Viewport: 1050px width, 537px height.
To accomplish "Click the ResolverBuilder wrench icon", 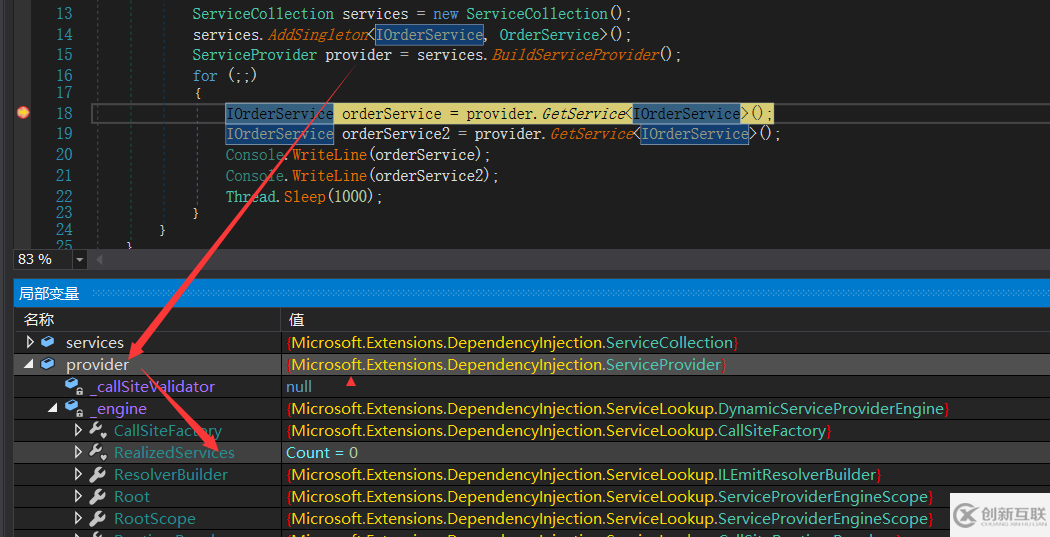I will pos(98,475).
